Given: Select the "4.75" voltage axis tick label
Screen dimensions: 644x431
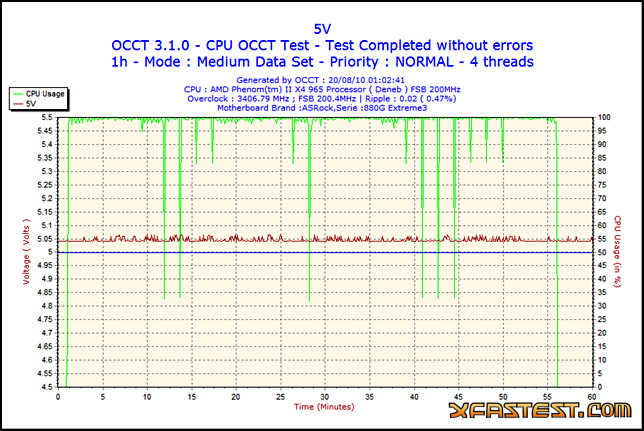Looking at the screenshot, I should (x=45, y=320).
